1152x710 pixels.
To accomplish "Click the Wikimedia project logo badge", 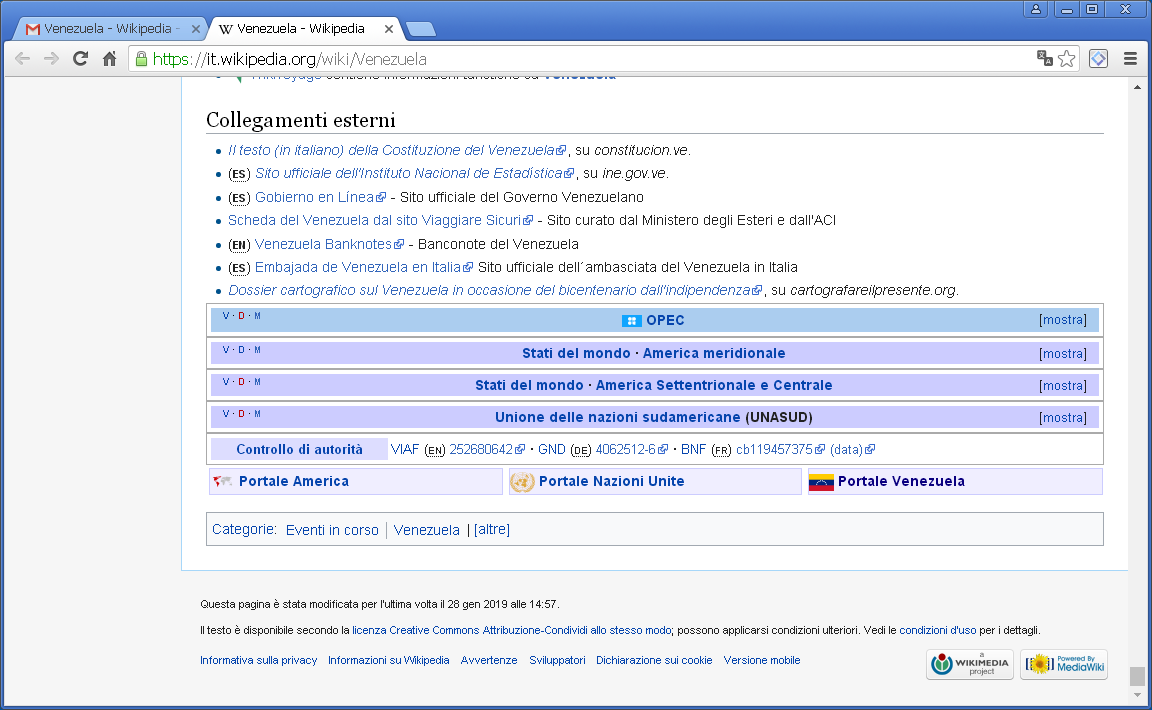I will click(x=969, y=664).
